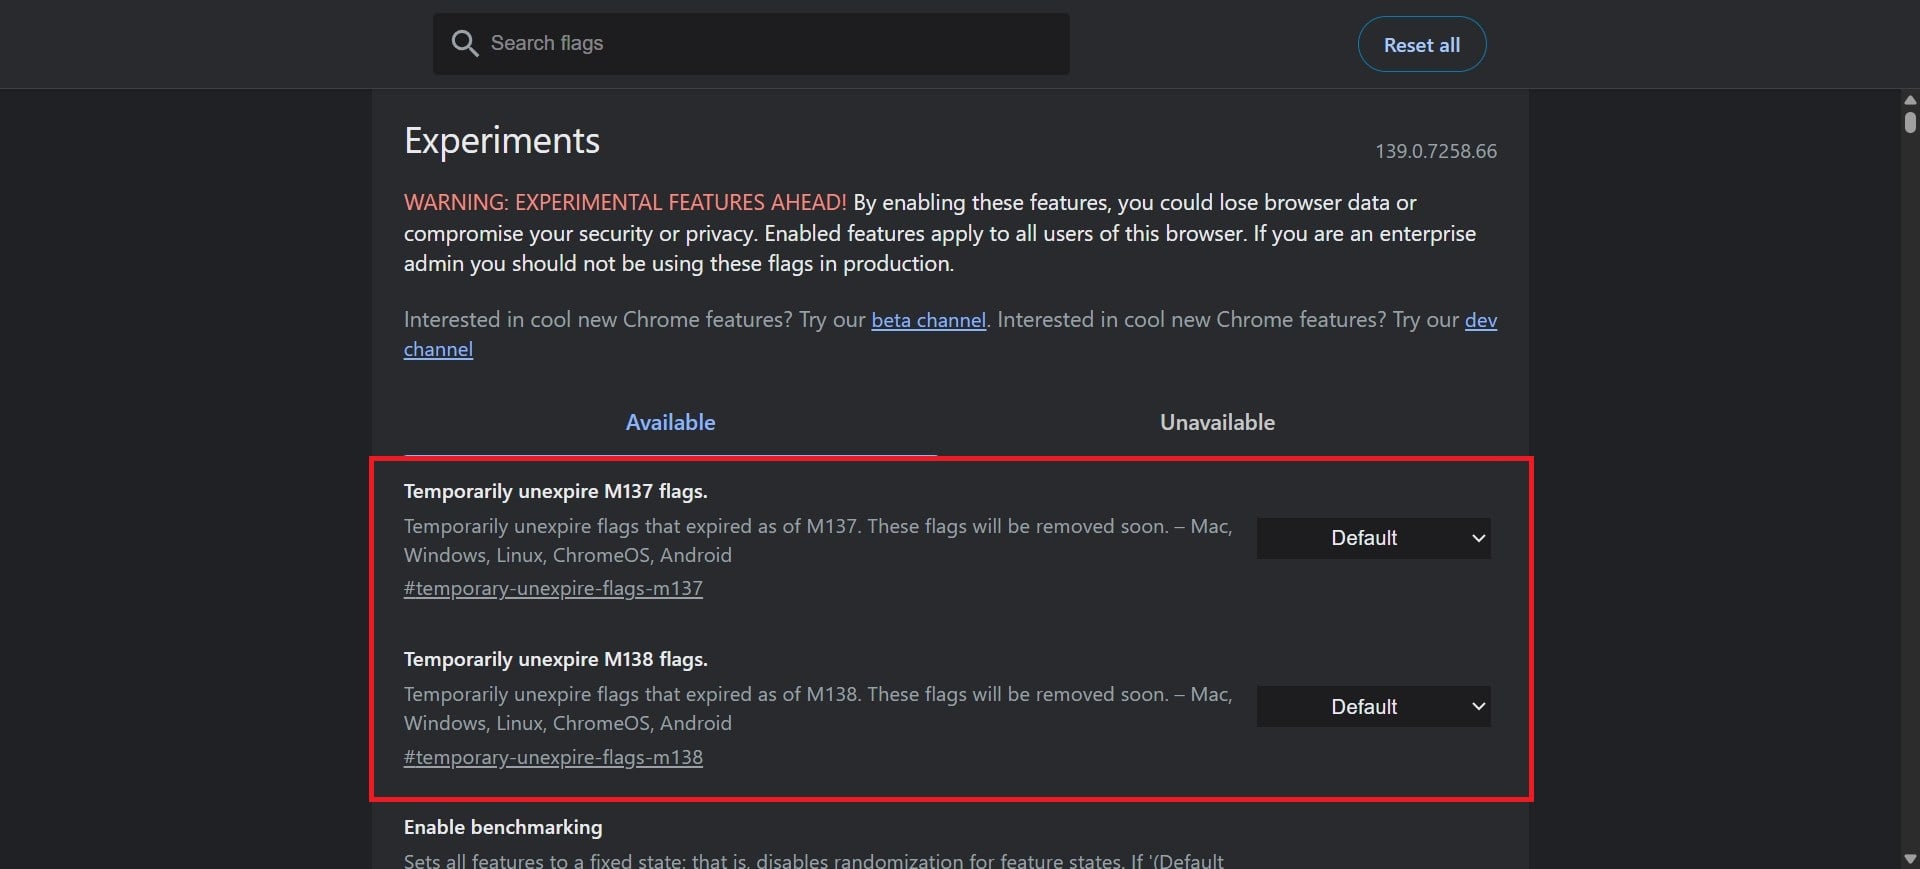Click the Enable benchmarking flag title
1920x869 pixels.
tap(503, 827)
